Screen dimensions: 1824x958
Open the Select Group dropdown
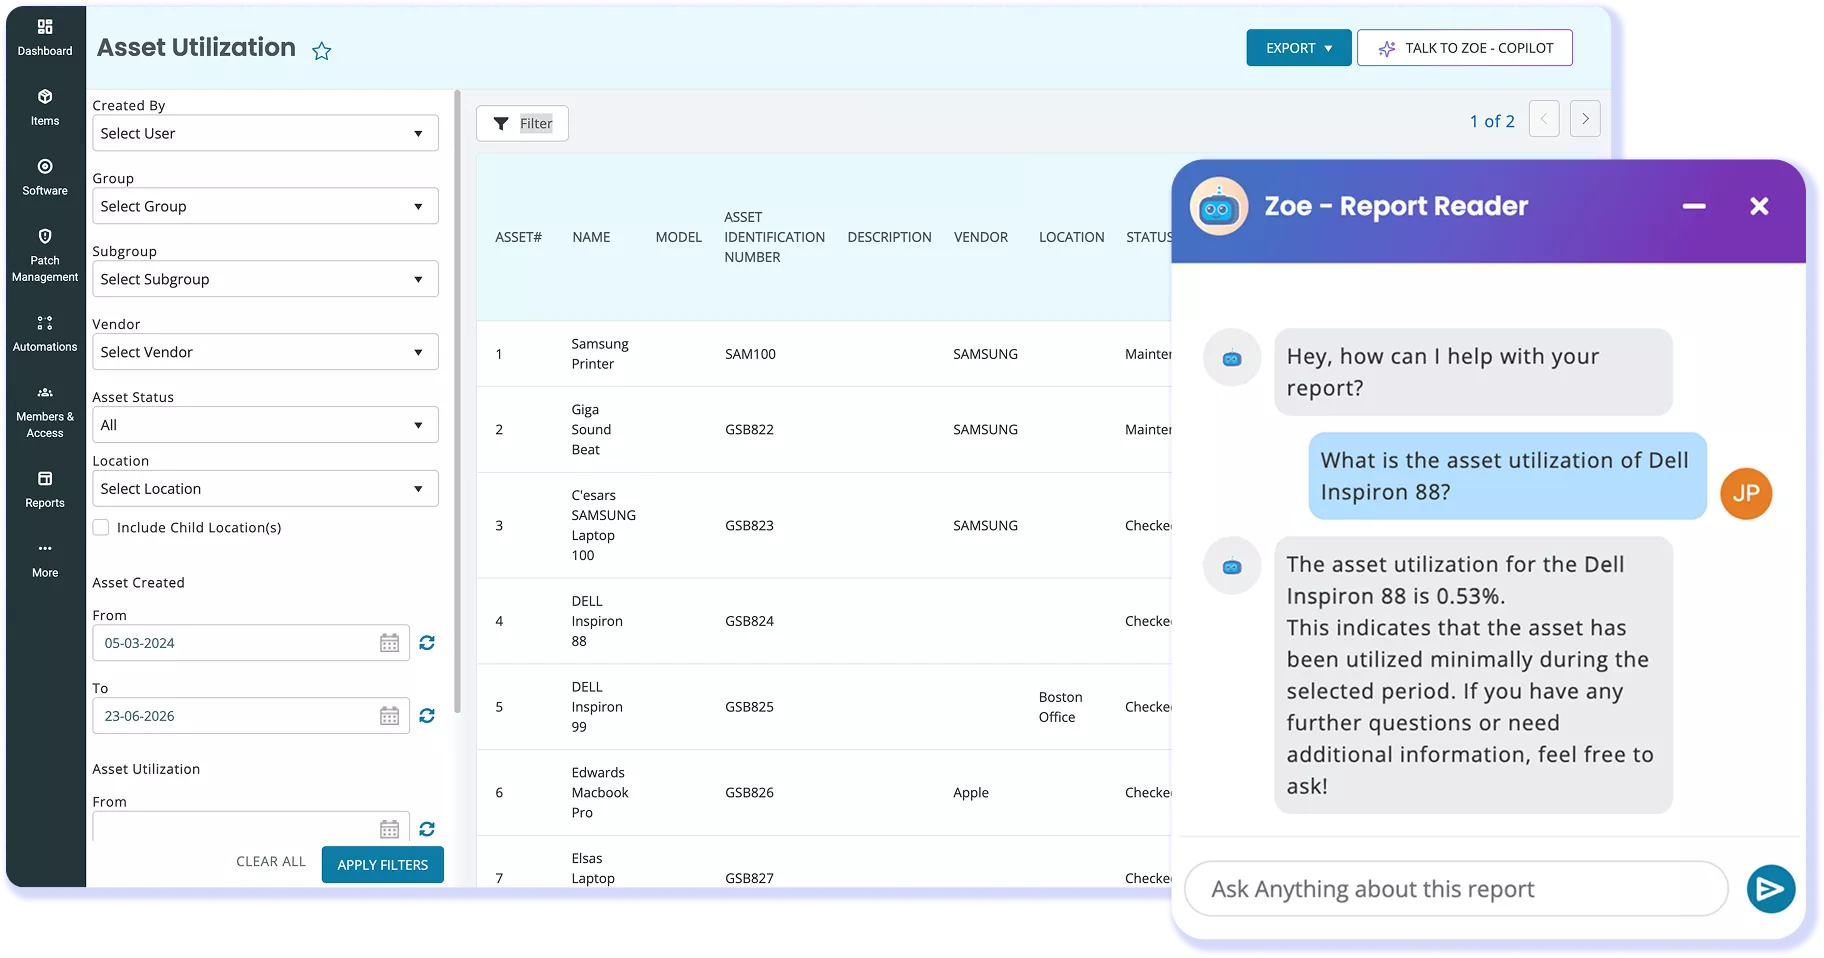[265, 206]
